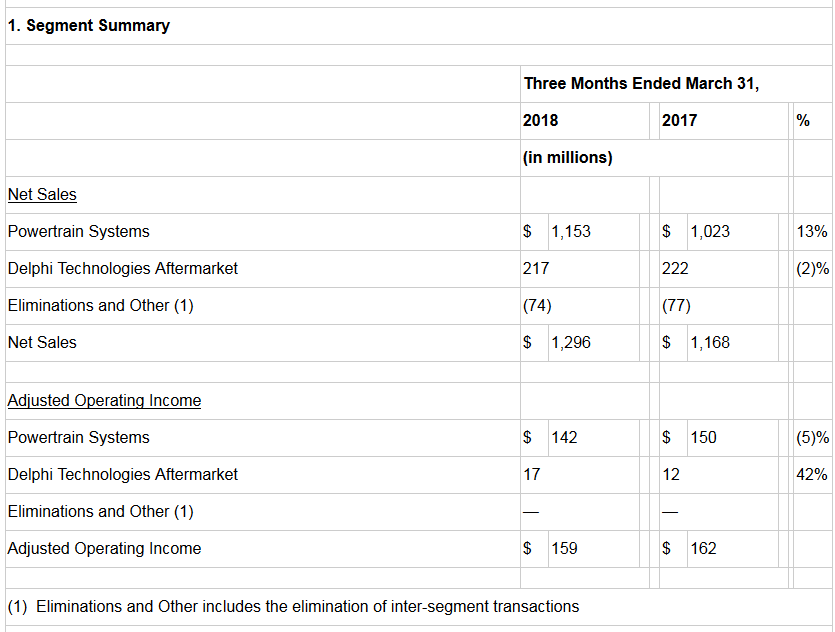Select the (2)% change cell

pos(813,268)
